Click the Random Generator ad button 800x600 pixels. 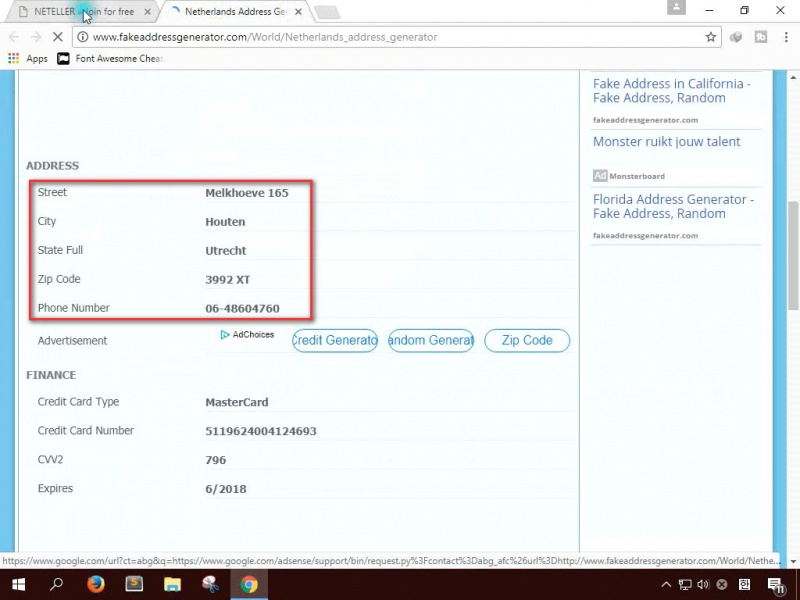[431, 340]
